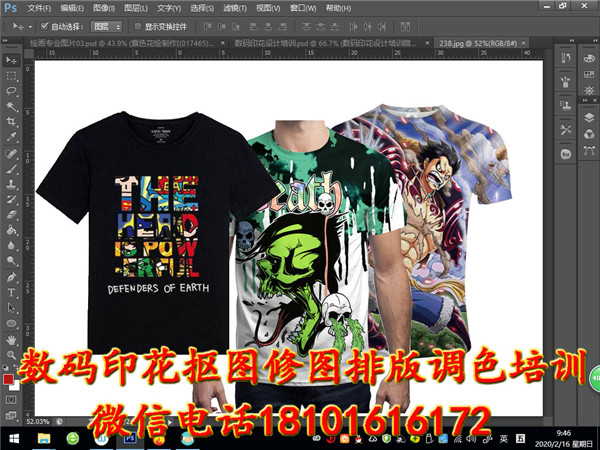Viewport: 600px width, 450px height.
Task: Open the Ku panel icon
Action: pos(566,154)
